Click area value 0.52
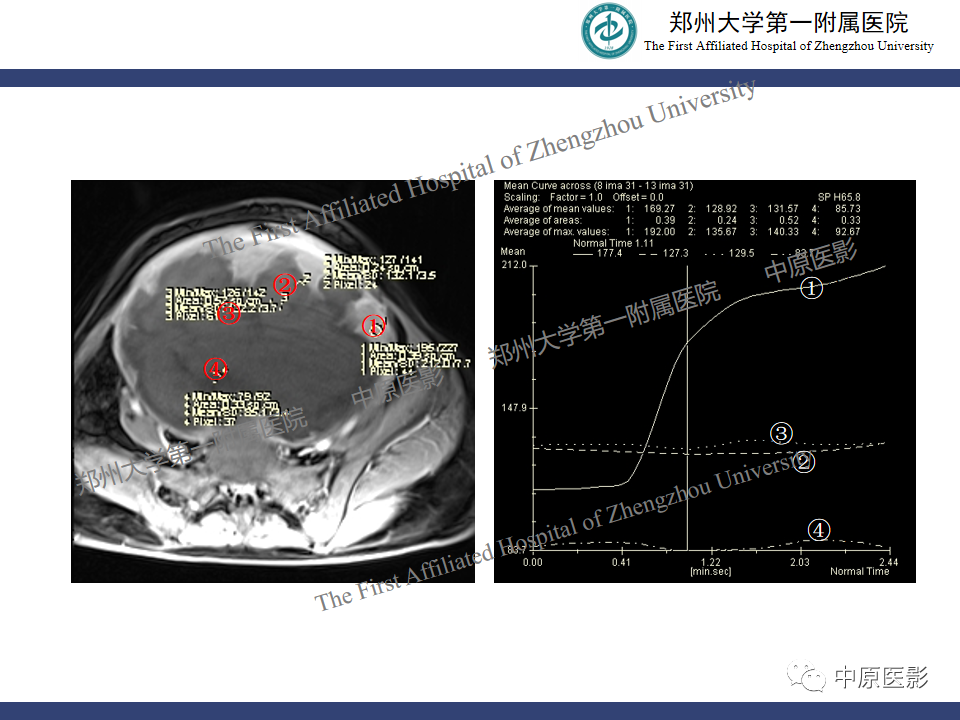The width and height of the screenshot is (960, 720). [789, 220]
